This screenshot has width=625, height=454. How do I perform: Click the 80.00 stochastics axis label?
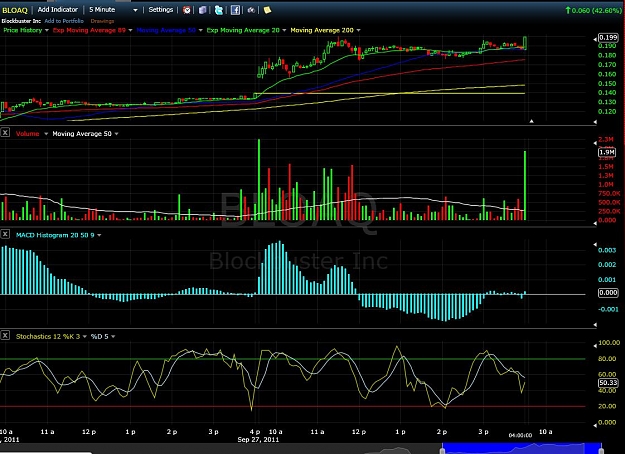(x=607, y=359)
